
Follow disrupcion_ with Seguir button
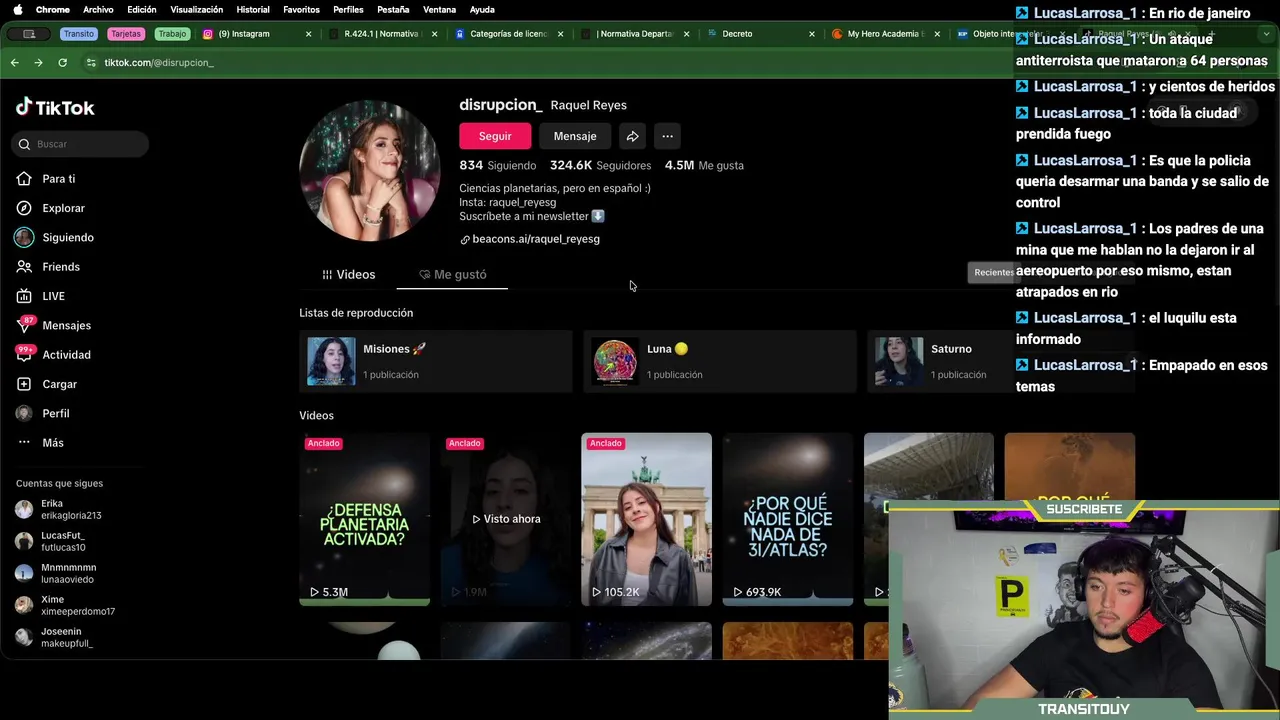coord(495,136)
